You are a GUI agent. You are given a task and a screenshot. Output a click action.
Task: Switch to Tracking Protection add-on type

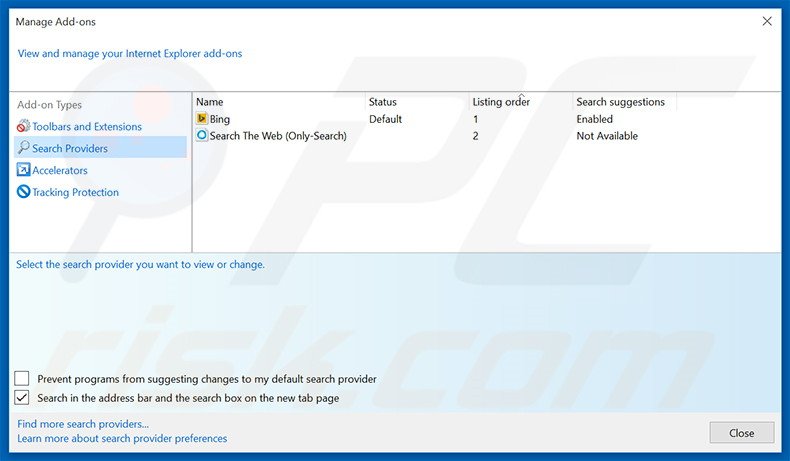point(76,192)
